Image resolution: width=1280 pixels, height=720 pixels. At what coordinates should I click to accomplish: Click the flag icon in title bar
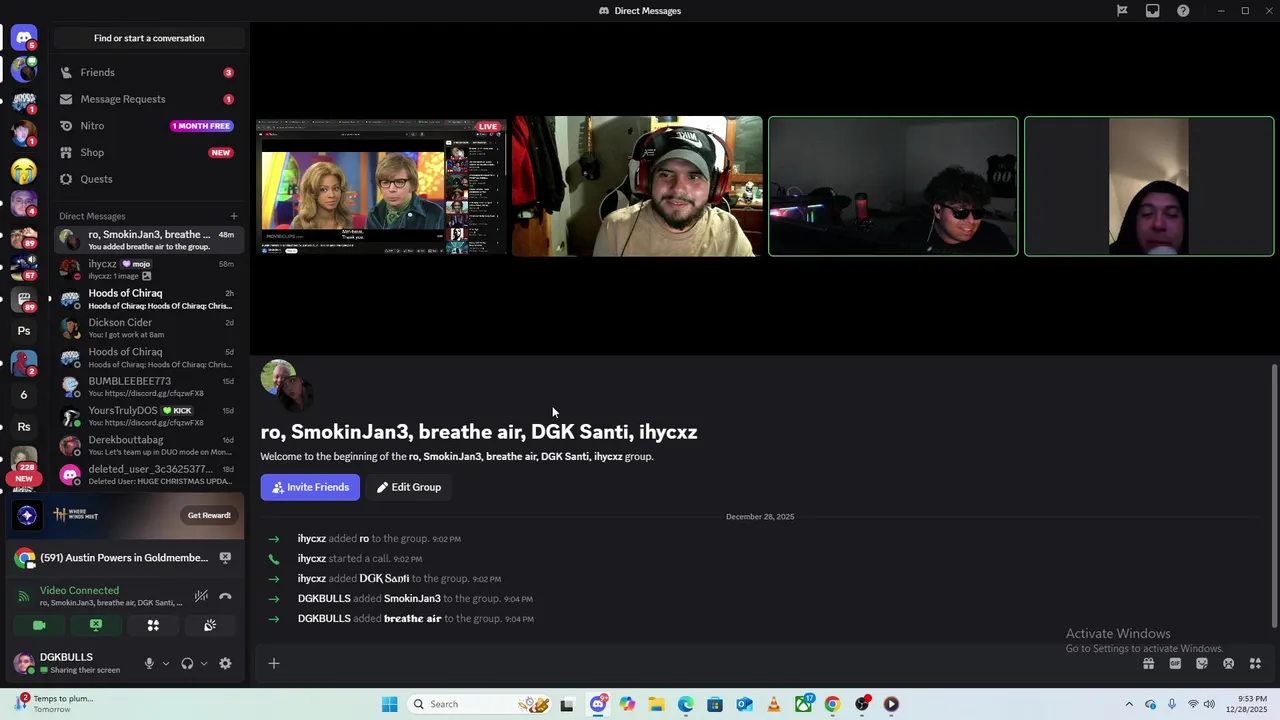coord(1122,11)
